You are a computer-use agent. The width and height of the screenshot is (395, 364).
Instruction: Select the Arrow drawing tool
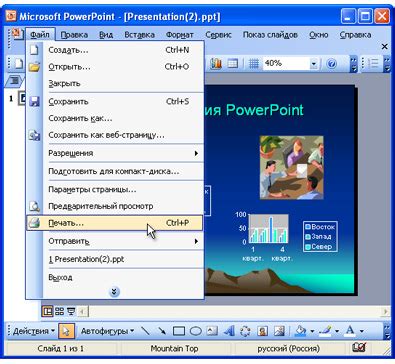(x=162, y=331)
